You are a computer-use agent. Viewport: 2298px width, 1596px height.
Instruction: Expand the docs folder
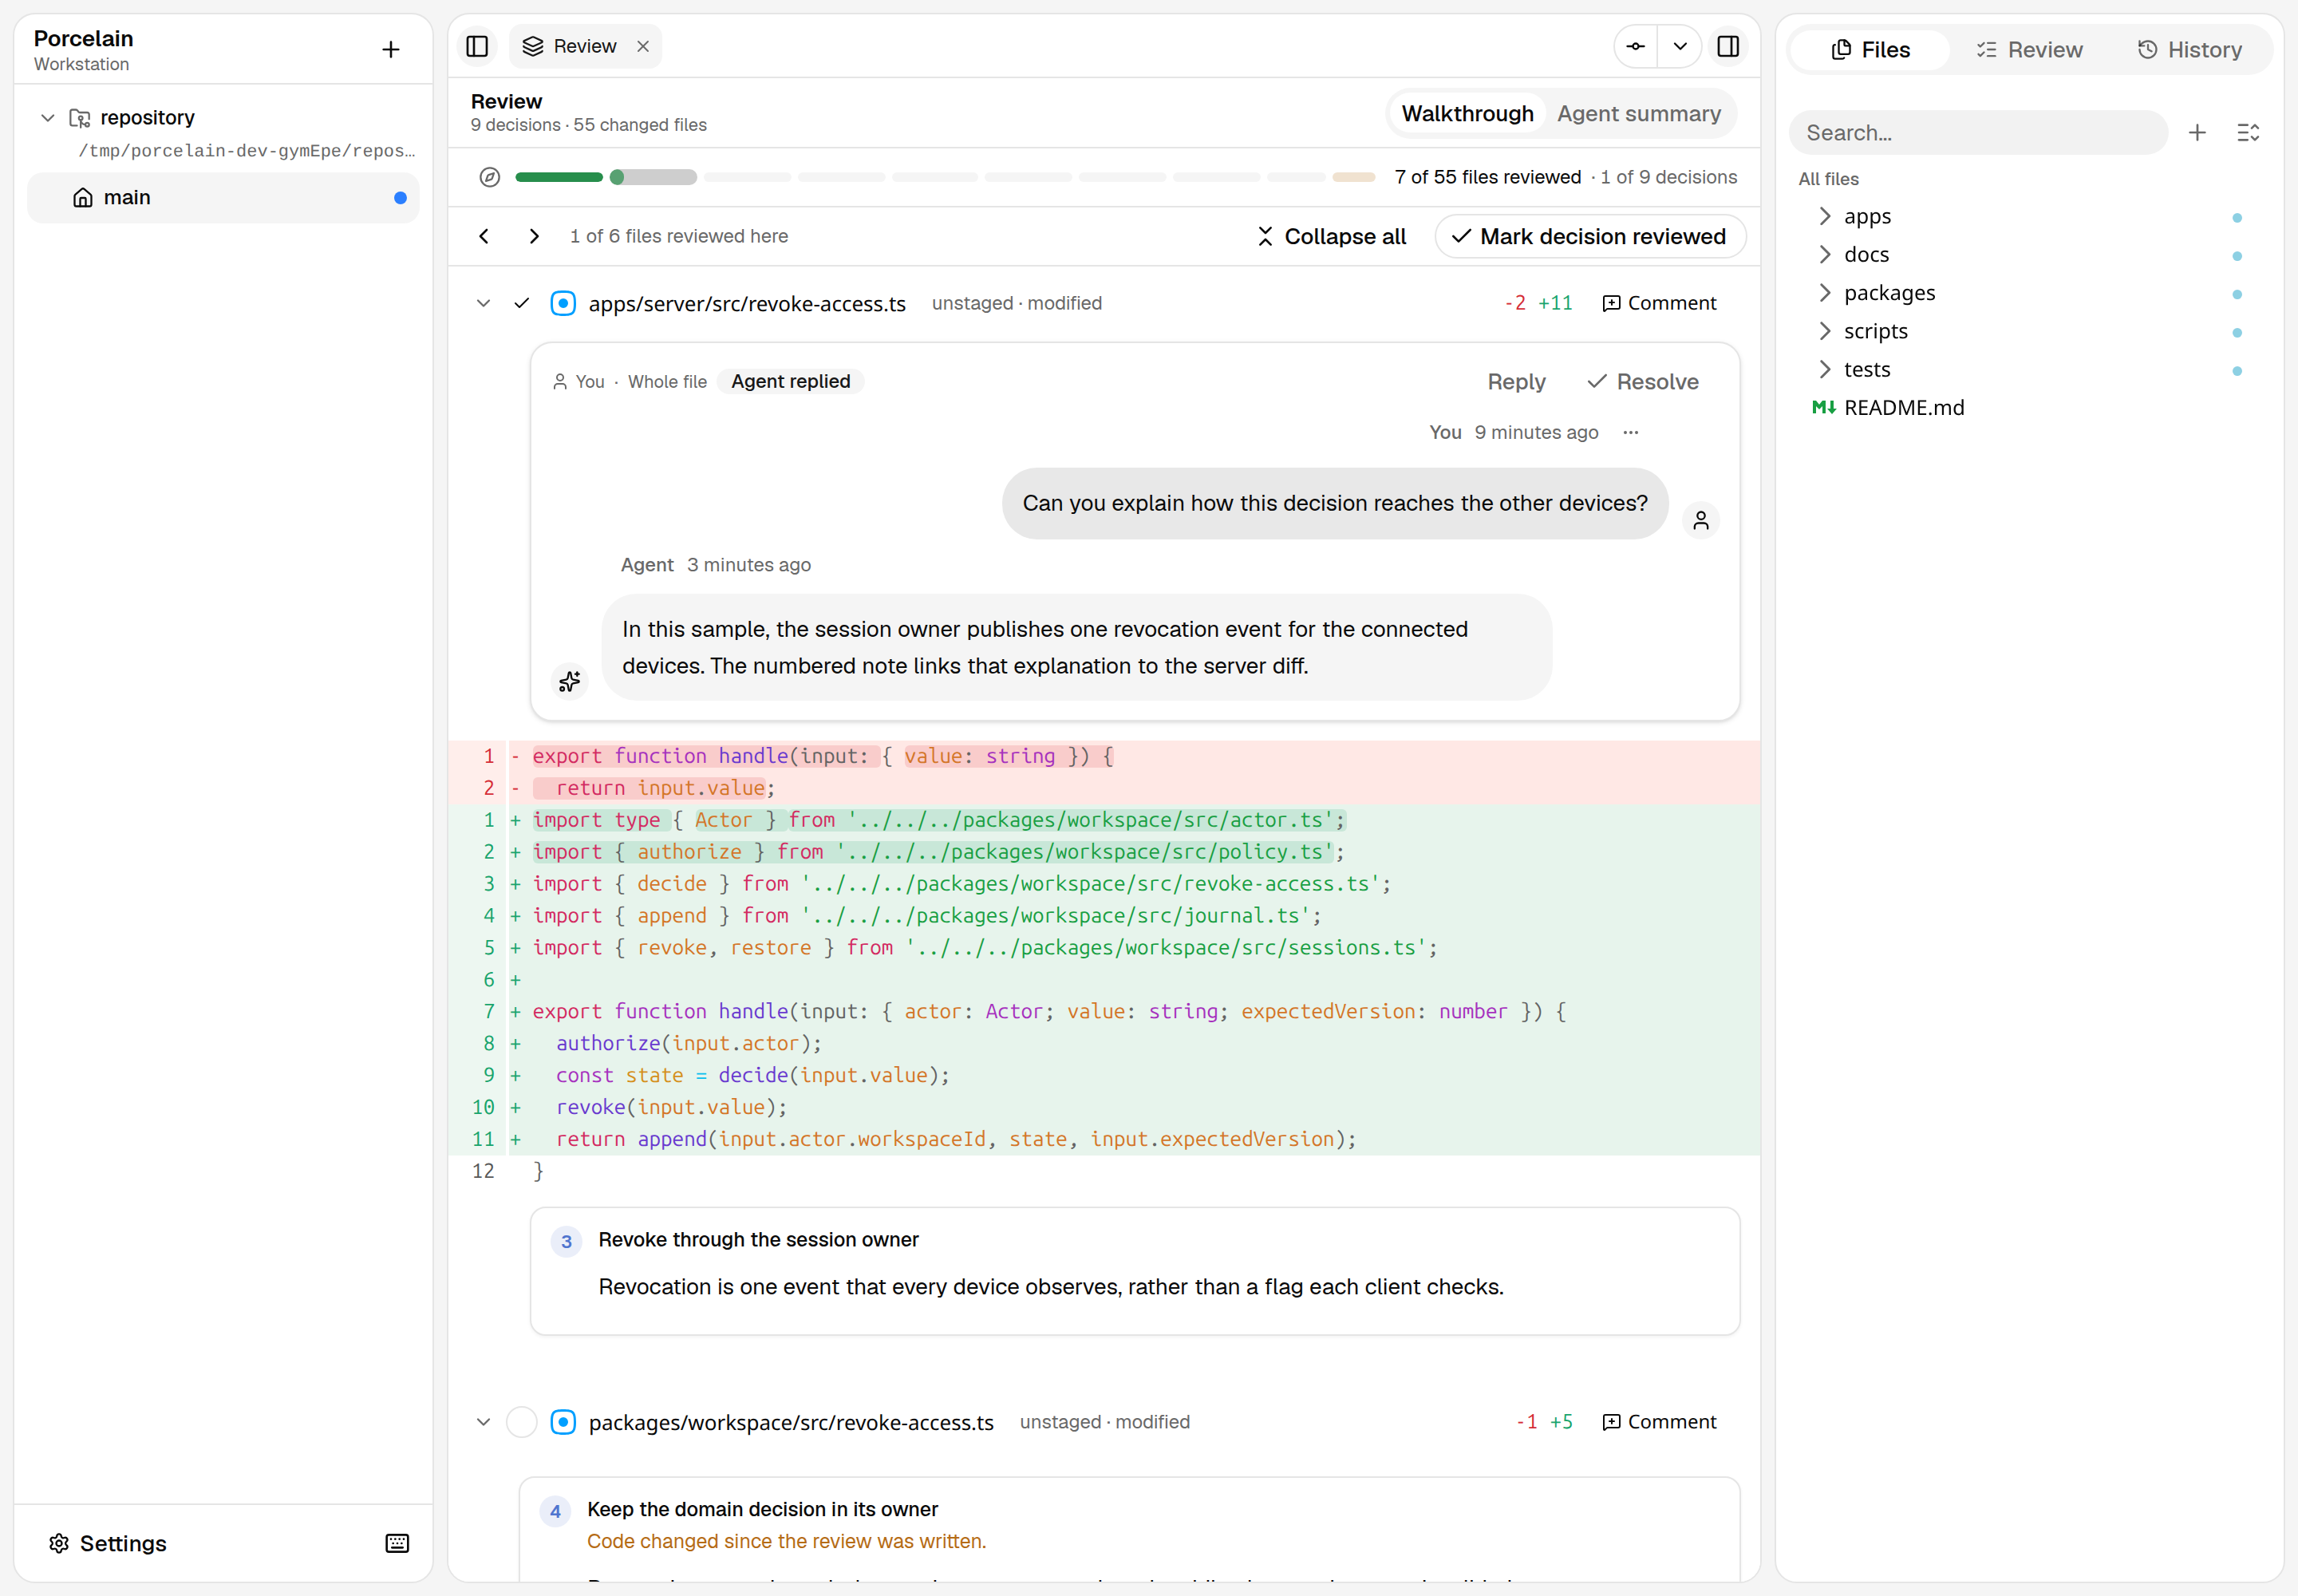tap(1825, 254)
